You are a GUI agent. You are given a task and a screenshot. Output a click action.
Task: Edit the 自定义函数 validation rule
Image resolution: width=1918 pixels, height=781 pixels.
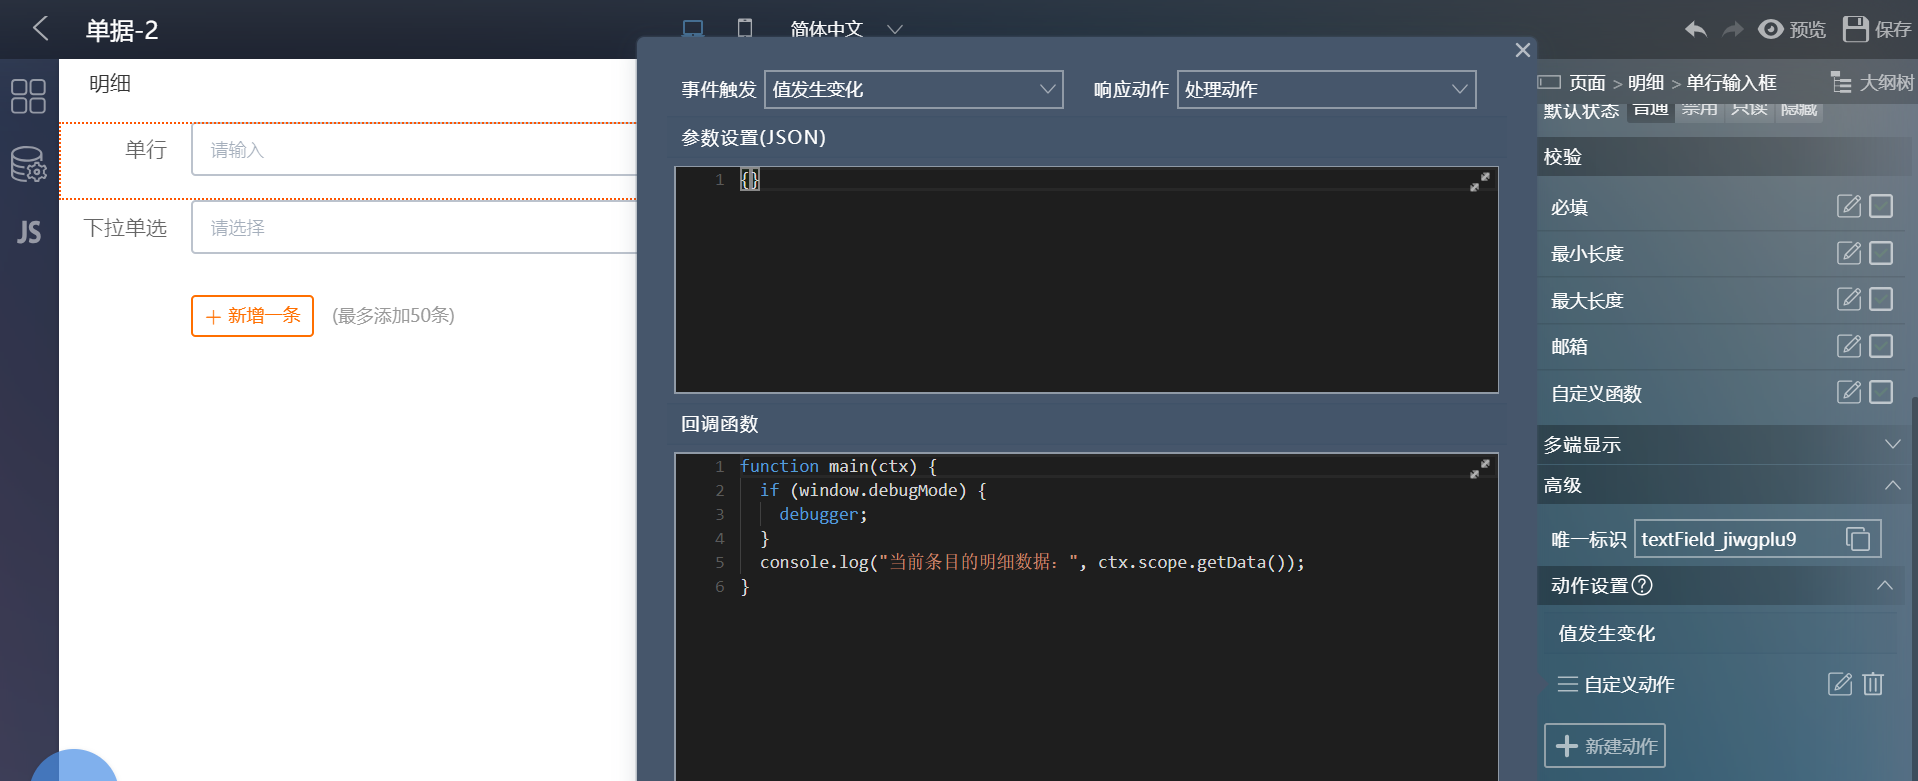pyautogui.click(x=1849, y=392)
